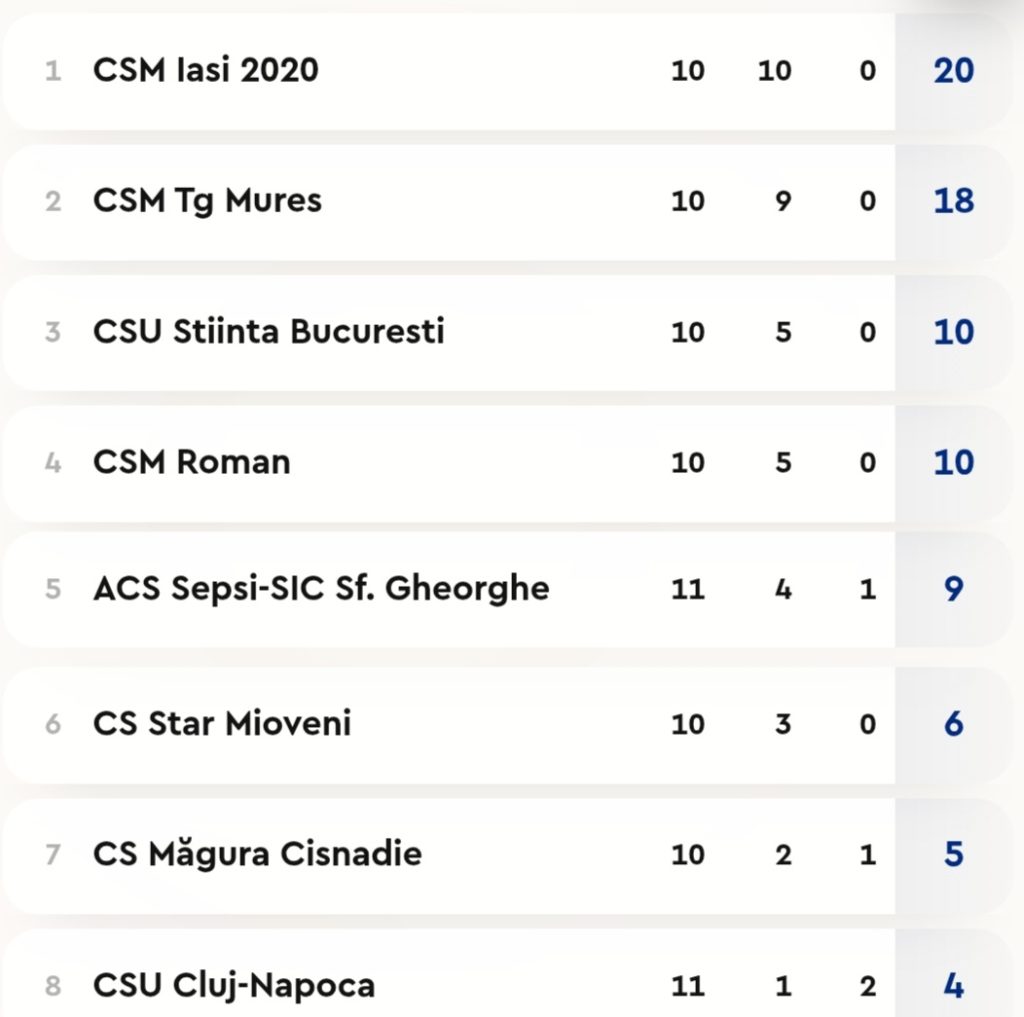1024x1017 pixels.
Task: Select CSM Tg Mures team name
Action: [x=207, y=201]
